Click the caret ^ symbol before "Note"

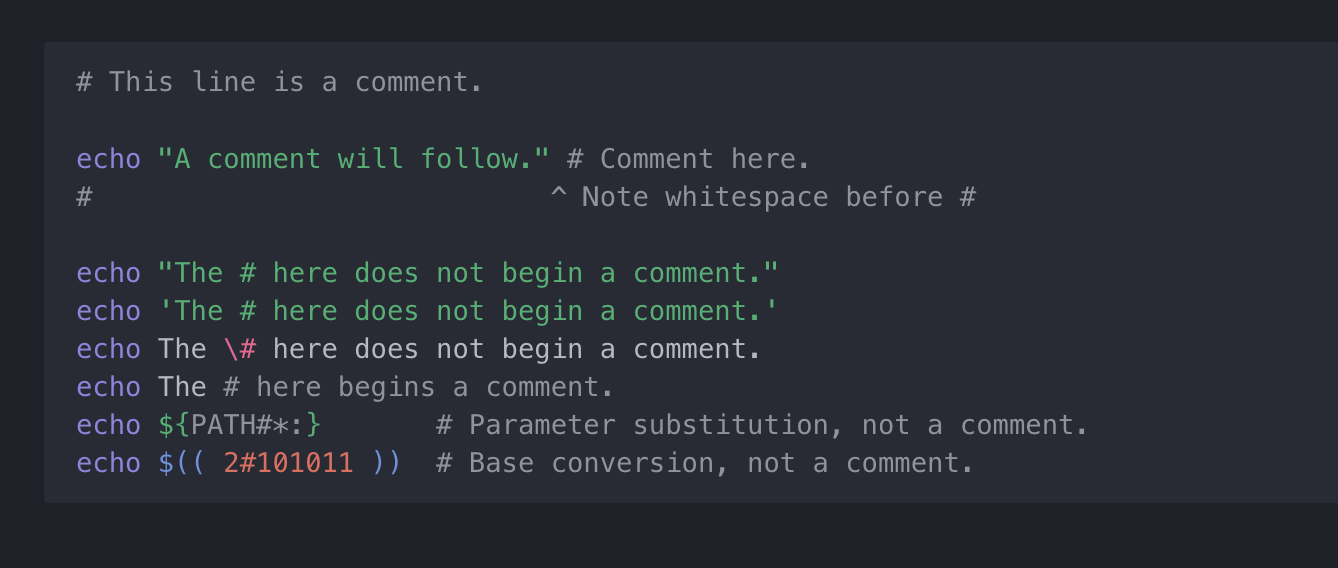(558, 197)
